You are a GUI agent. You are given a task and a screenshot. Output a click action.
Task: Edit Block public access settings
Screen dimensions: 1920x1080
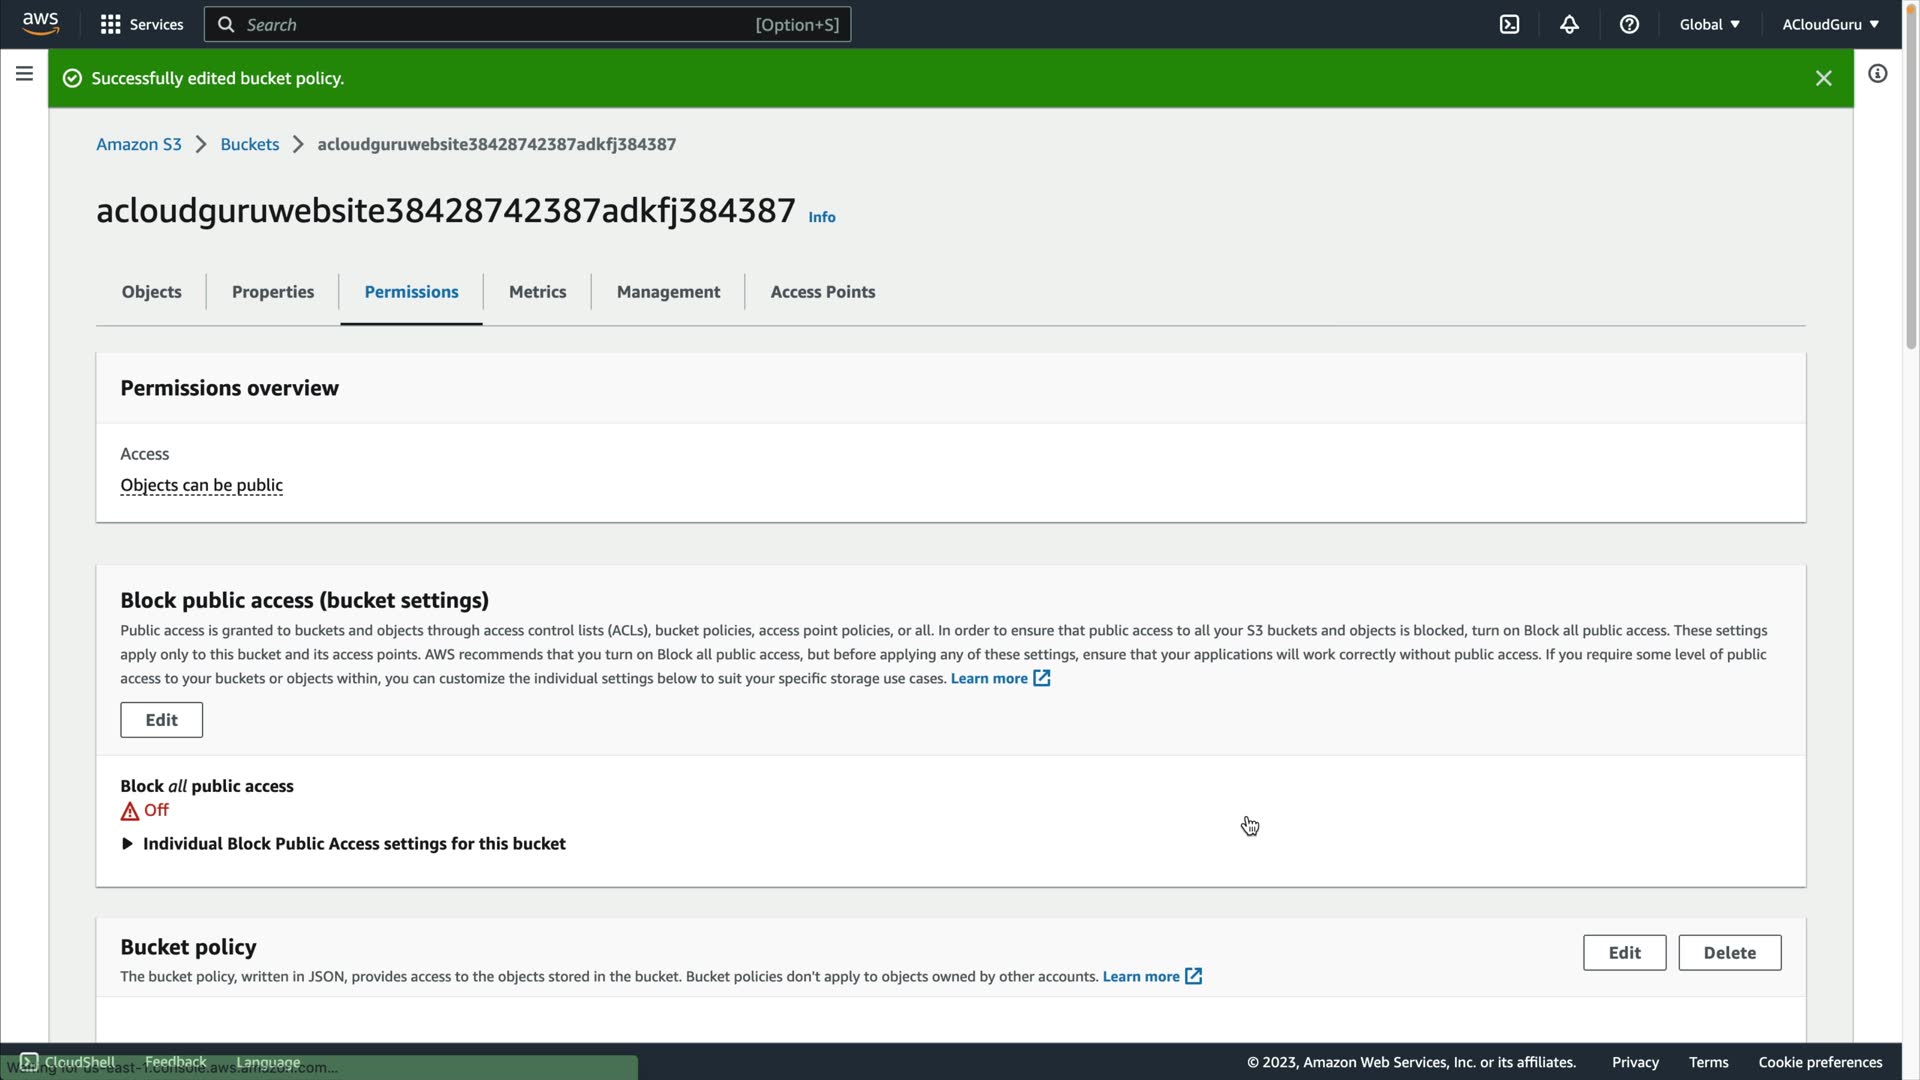coord(161,719)
